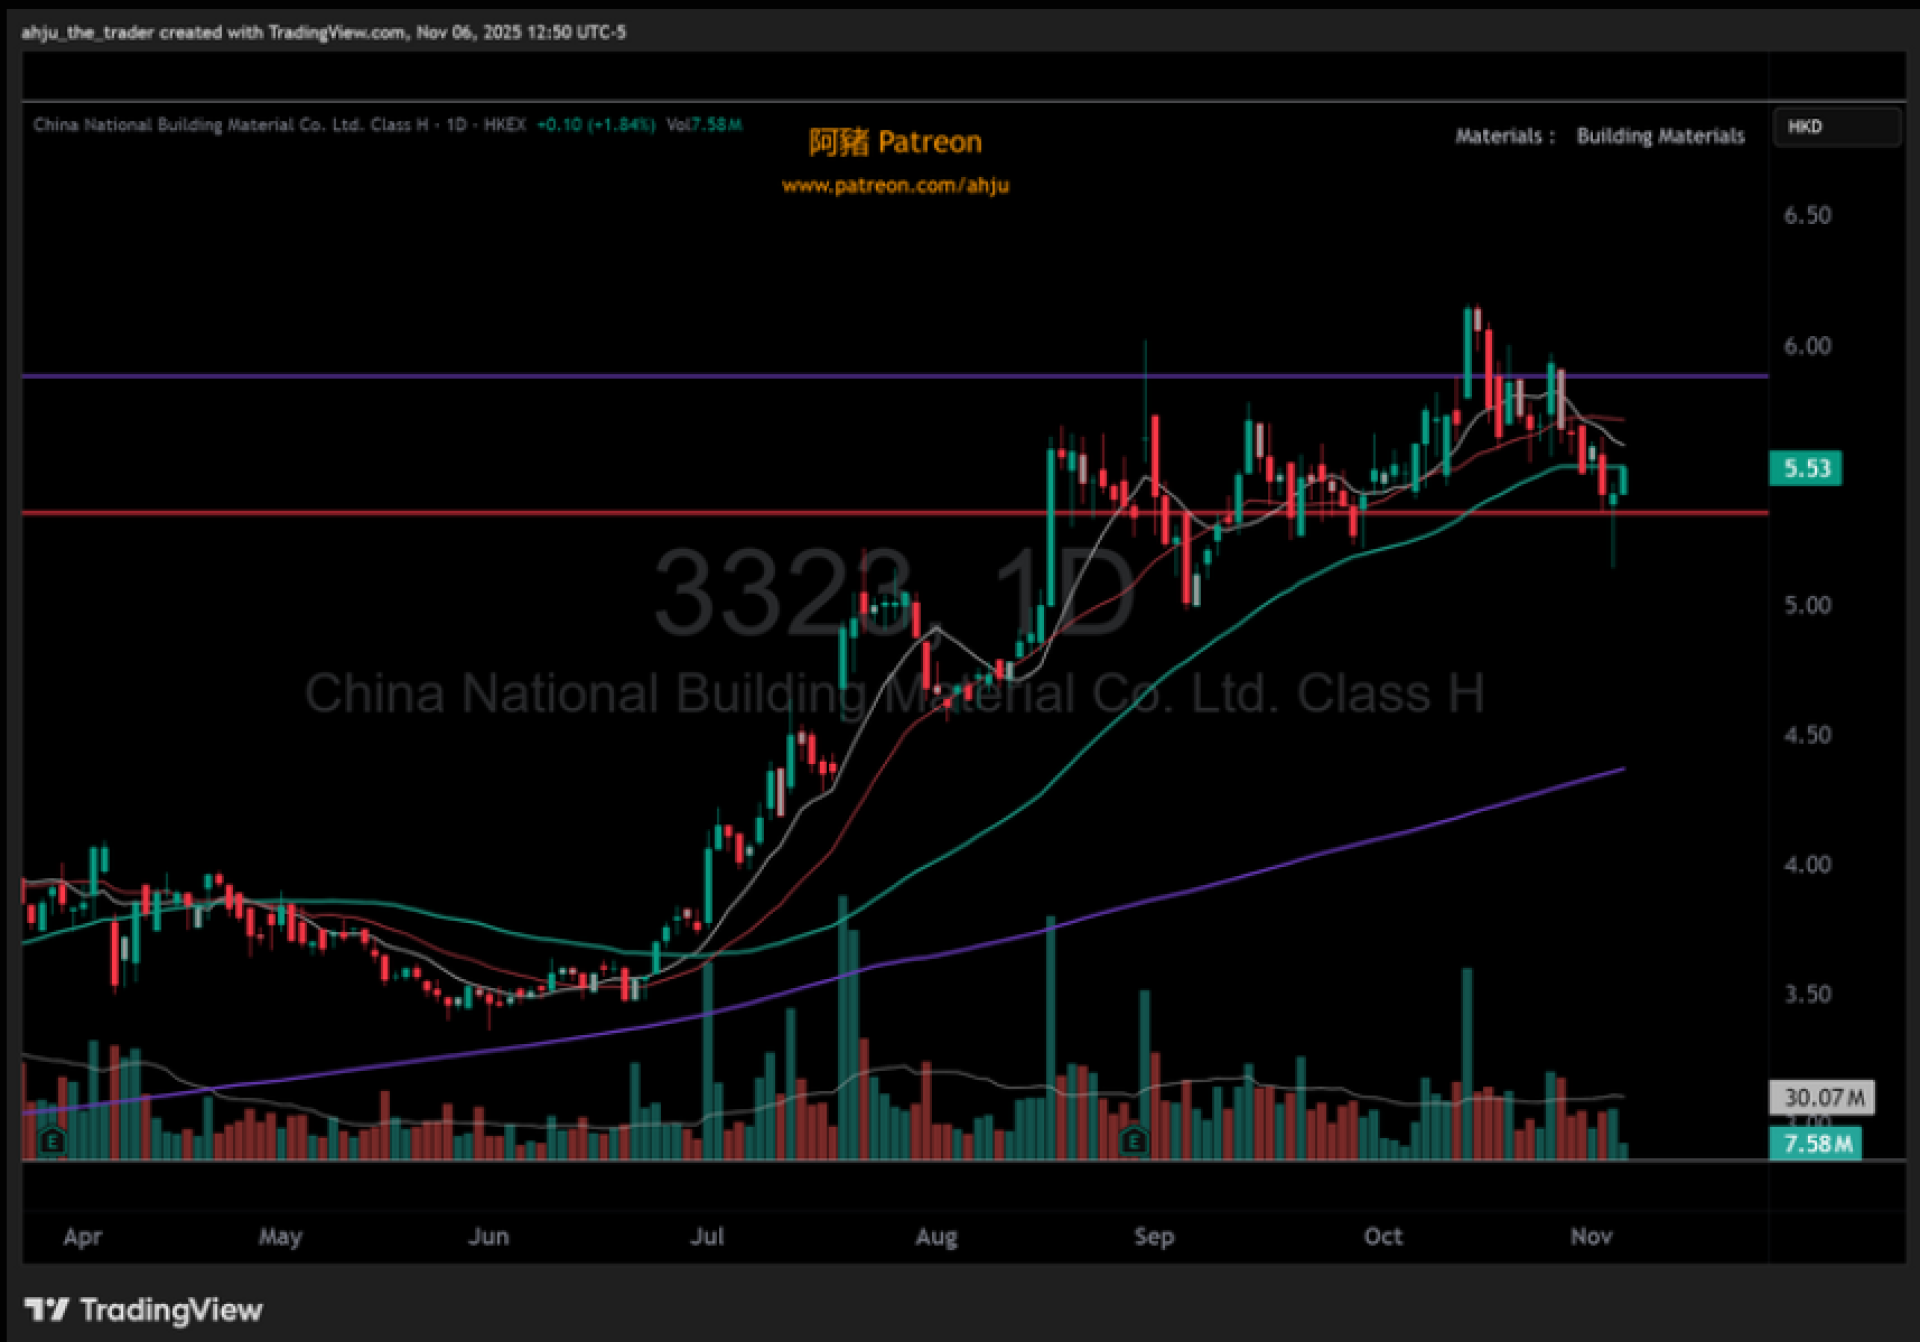Click the 30.07M volume average label
The height and width of the screenshot is (1342, 1920).
pos(1822,1098)
